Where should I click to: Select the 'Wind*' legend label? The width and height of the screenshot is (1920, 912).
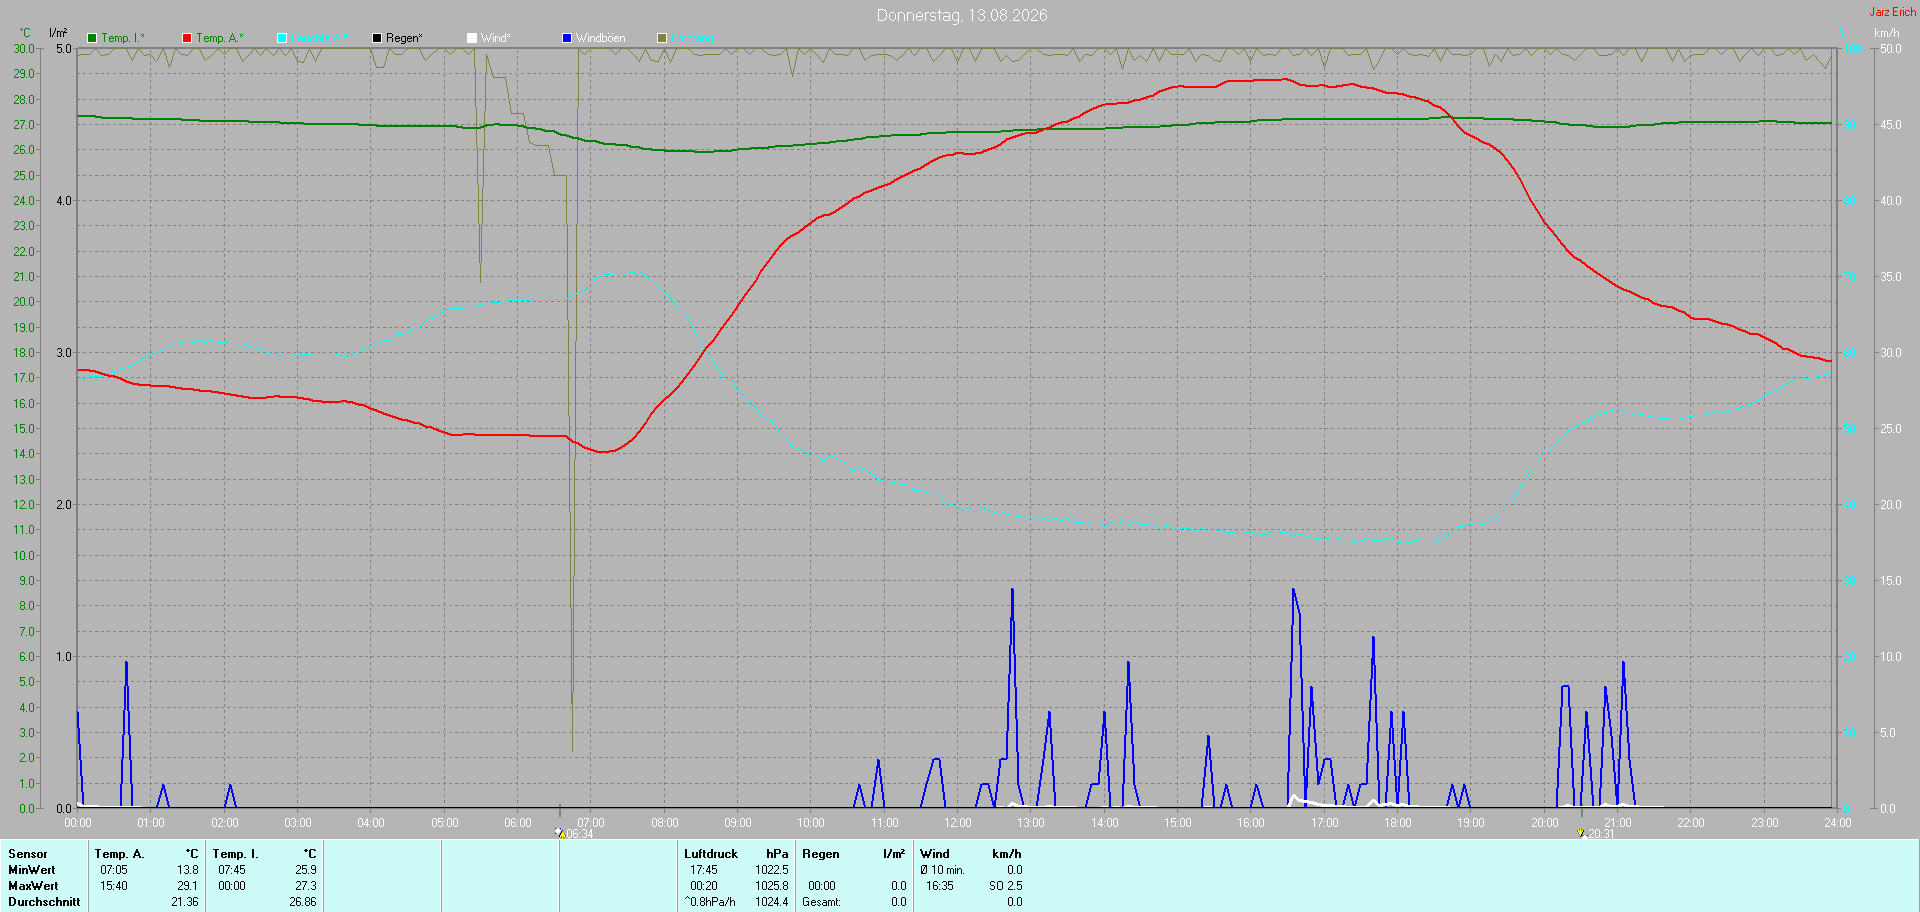point(495,38)
